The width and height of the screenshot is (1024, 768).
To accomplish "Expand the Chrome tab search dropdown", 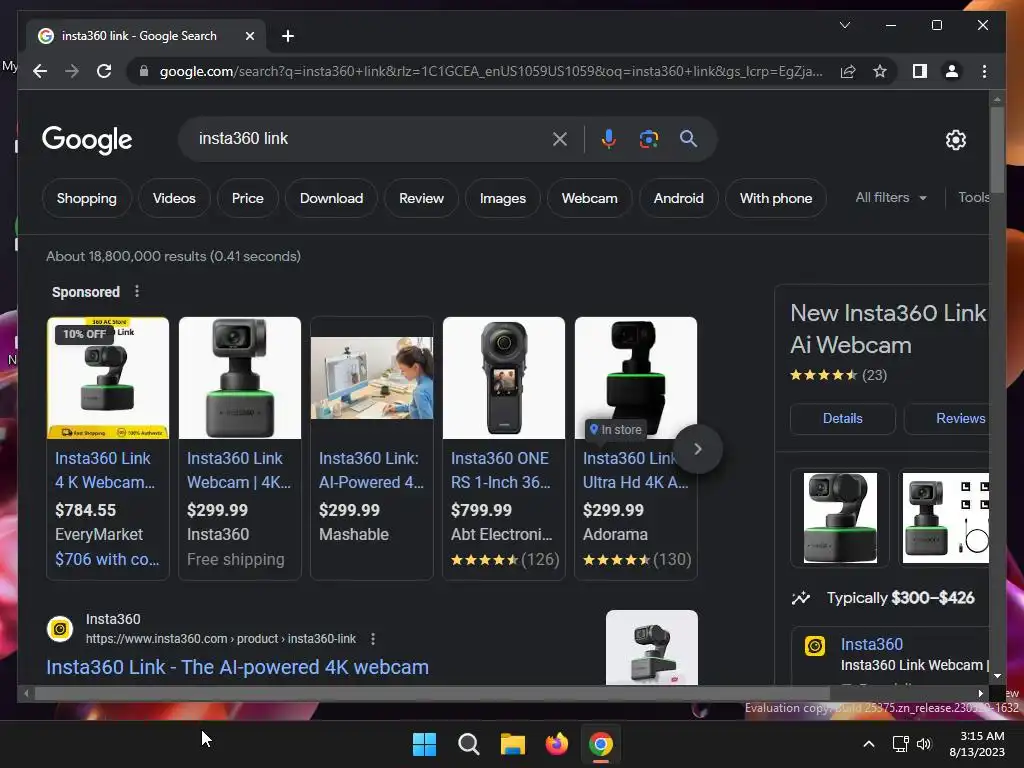I will click(844, 25).
